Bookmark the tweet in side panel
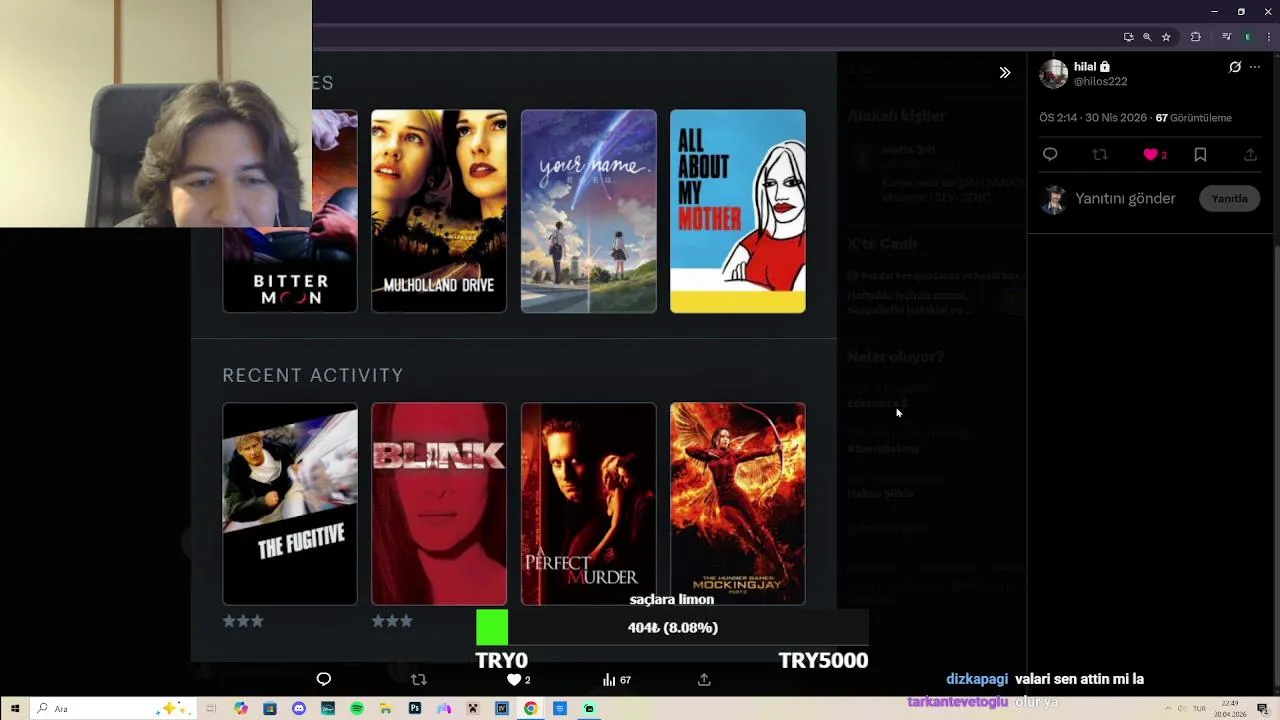The width and height of the screenshot is (1280, 720). [1200, 154]
